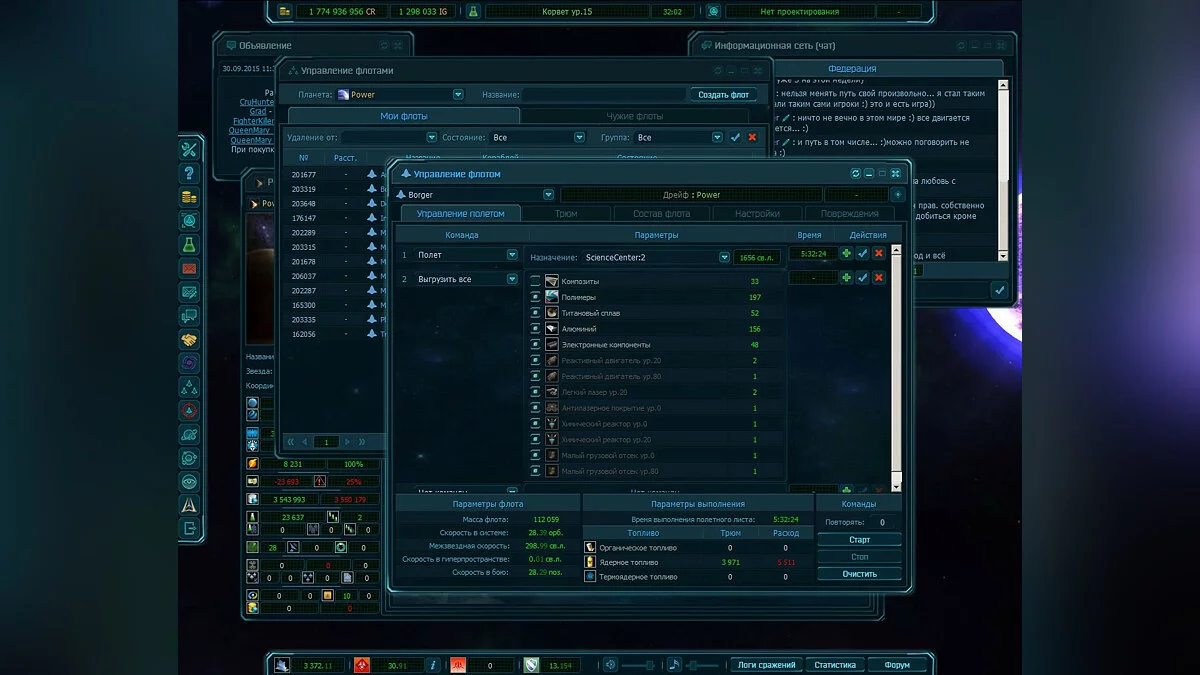The width and height of the screenshot is (1200, 675).
Task: Open the red envelope mail sidebar icon
Action: pyautogui.click(x=189, y=268)
